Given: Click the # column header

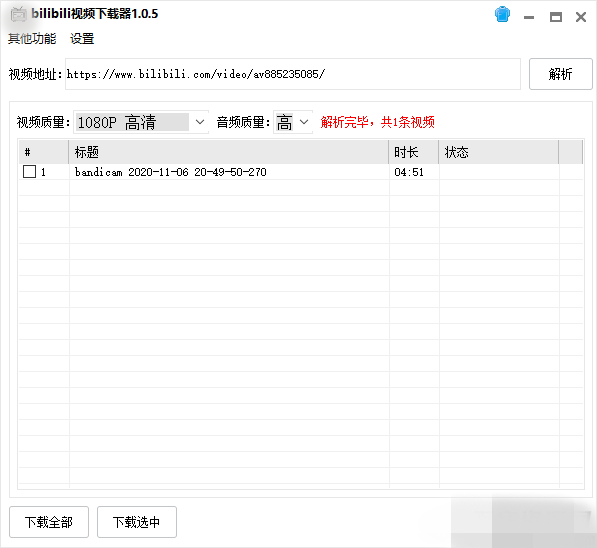Looking at the screenshot, I should [44, 152].
